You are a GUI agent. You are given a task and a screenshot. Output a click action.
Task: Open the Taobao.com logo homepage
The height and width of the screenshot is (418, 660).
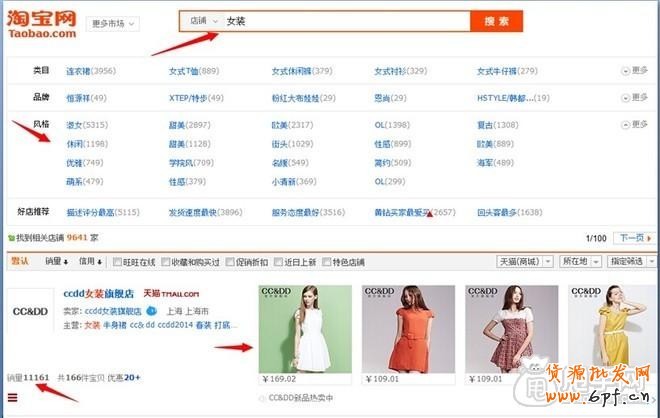41,24
